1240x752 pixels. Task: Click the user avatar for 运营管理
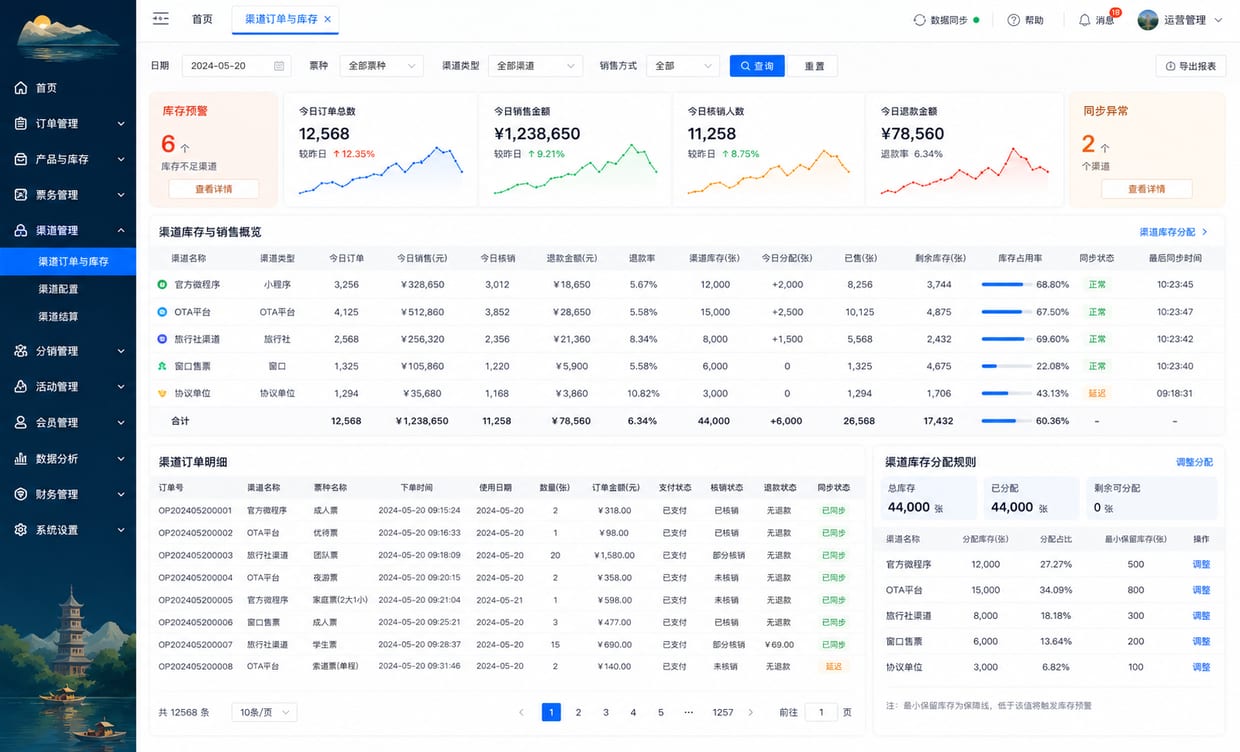(x=1148, y=20)
